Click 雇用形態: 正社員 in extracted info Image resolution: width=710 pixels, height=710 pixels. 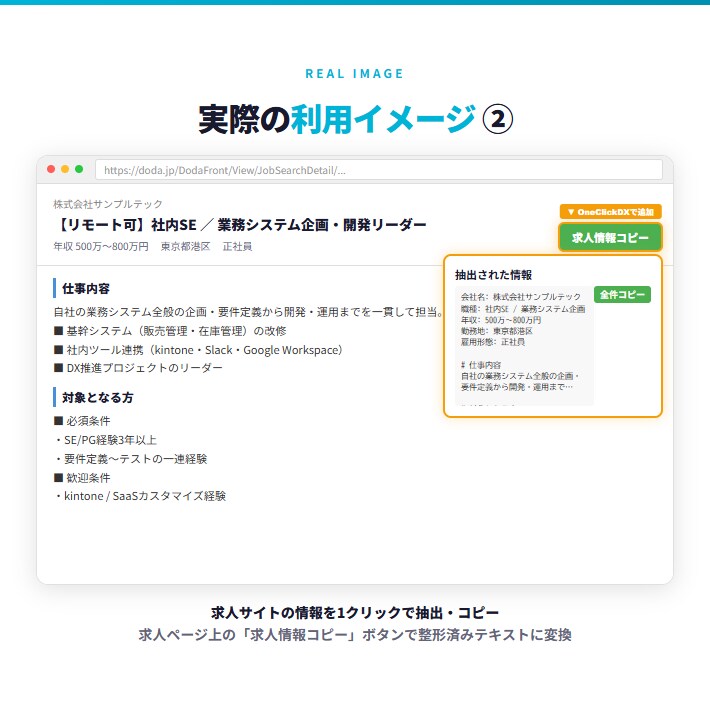click(x=493, y=342)
